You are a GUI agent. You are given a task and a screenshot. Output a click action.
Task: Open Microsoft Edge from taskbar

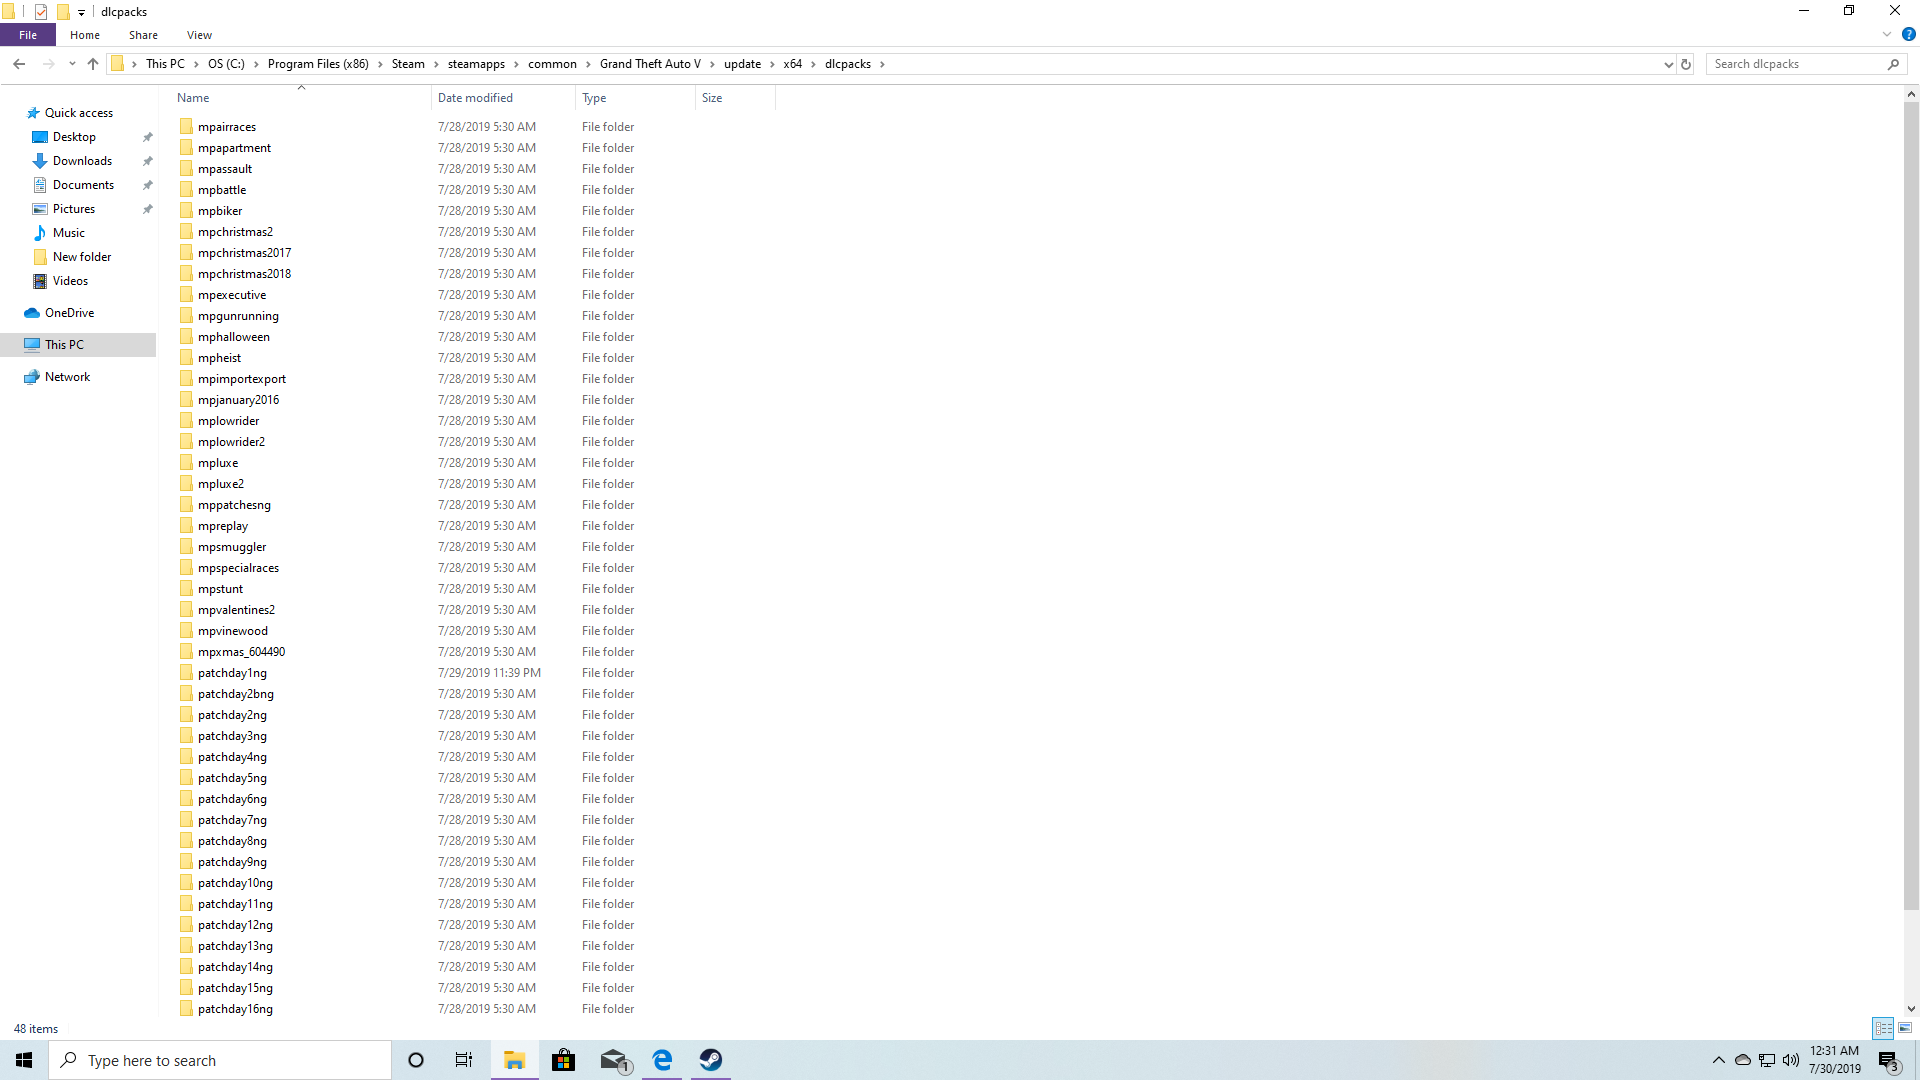pos(662,1060)
